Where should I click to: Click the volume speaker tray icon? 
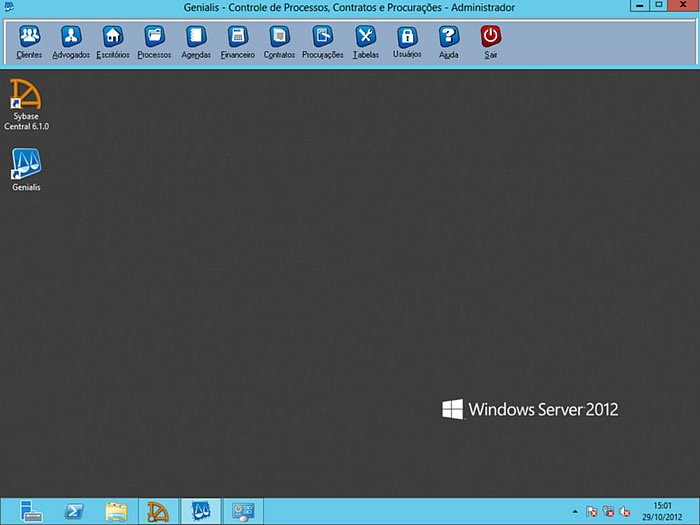625,512
